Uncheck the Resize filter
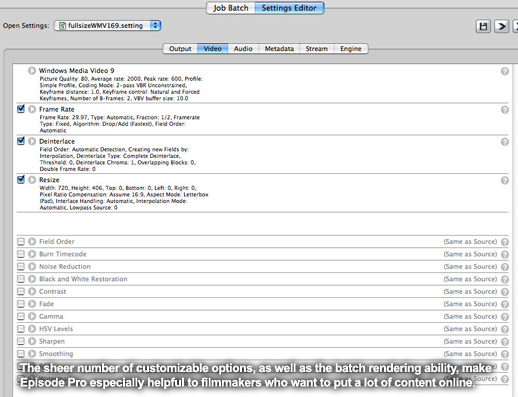518x397 pixels. (21, 180)
